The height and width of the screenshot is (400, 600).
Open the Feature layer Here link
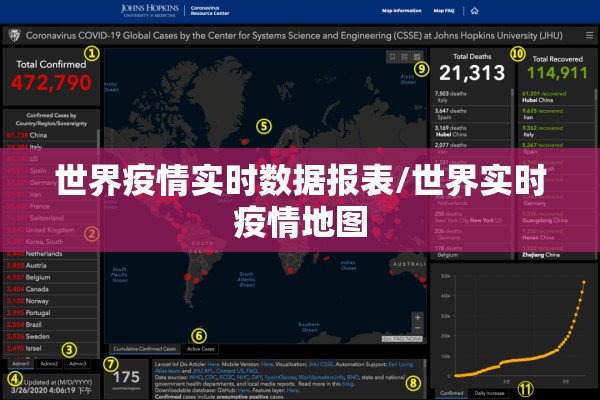293,390
